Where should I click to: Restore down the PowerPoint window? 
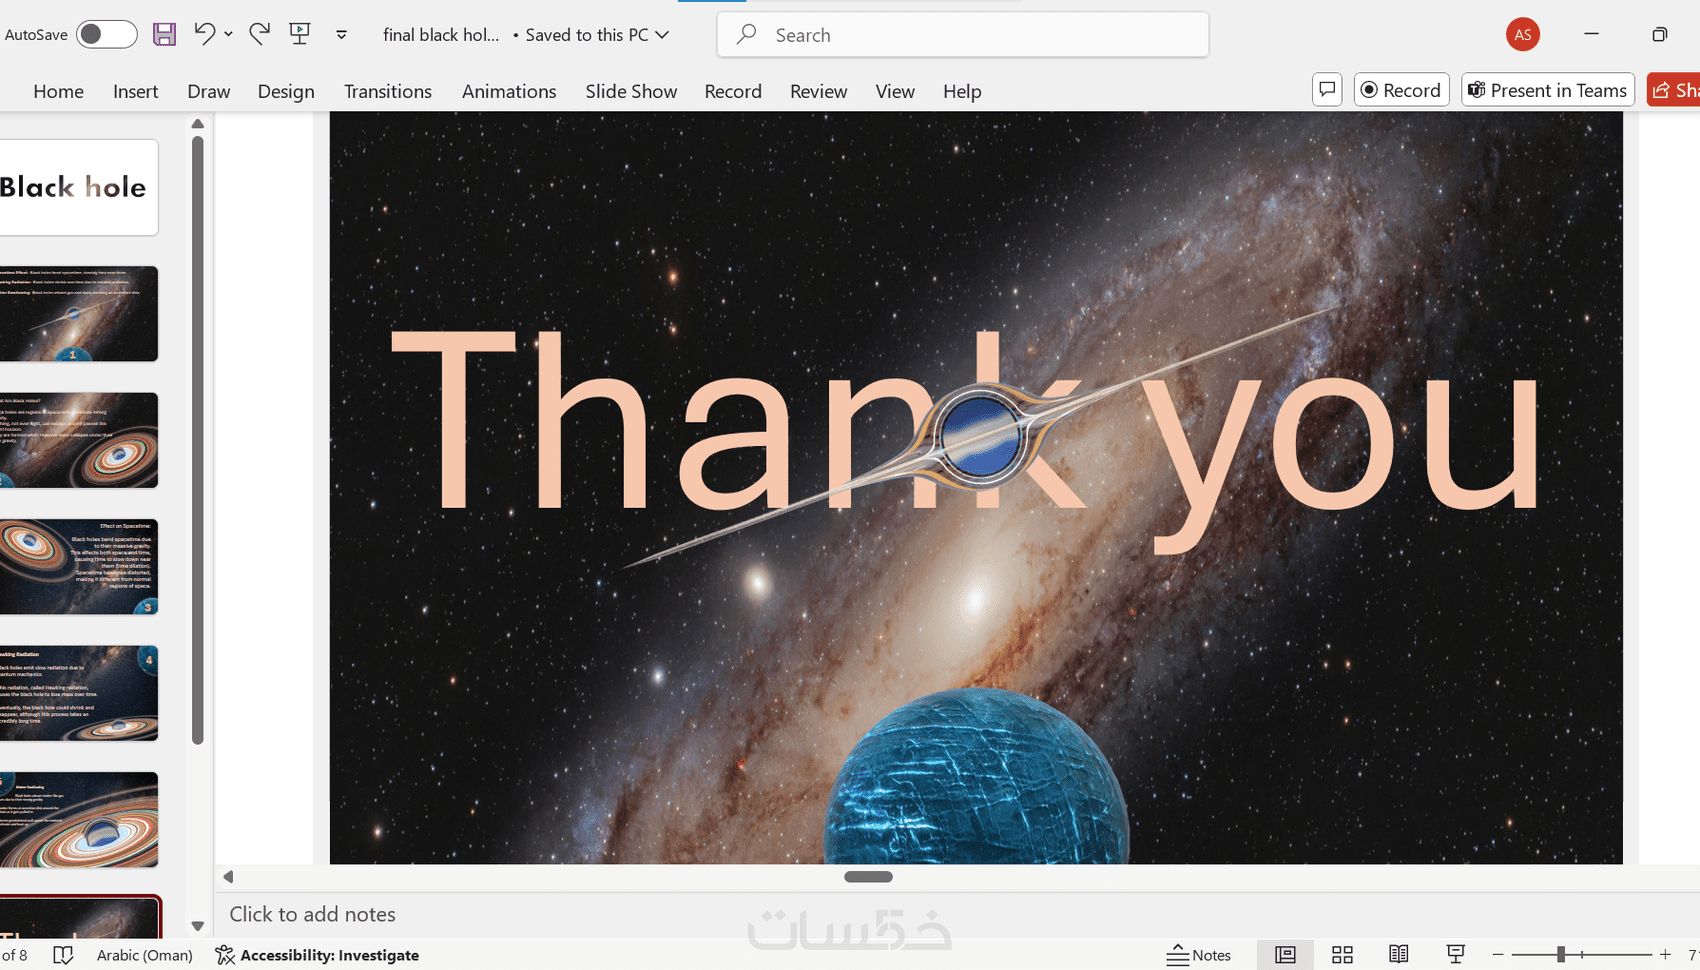coord(1660,34)
